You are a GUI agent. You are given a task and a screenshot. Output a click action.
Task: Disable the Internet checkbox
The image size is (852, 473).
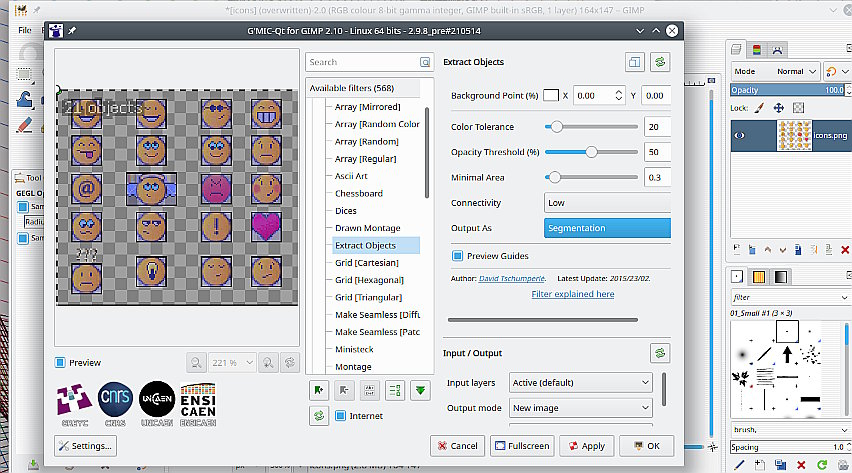[341, 416]
